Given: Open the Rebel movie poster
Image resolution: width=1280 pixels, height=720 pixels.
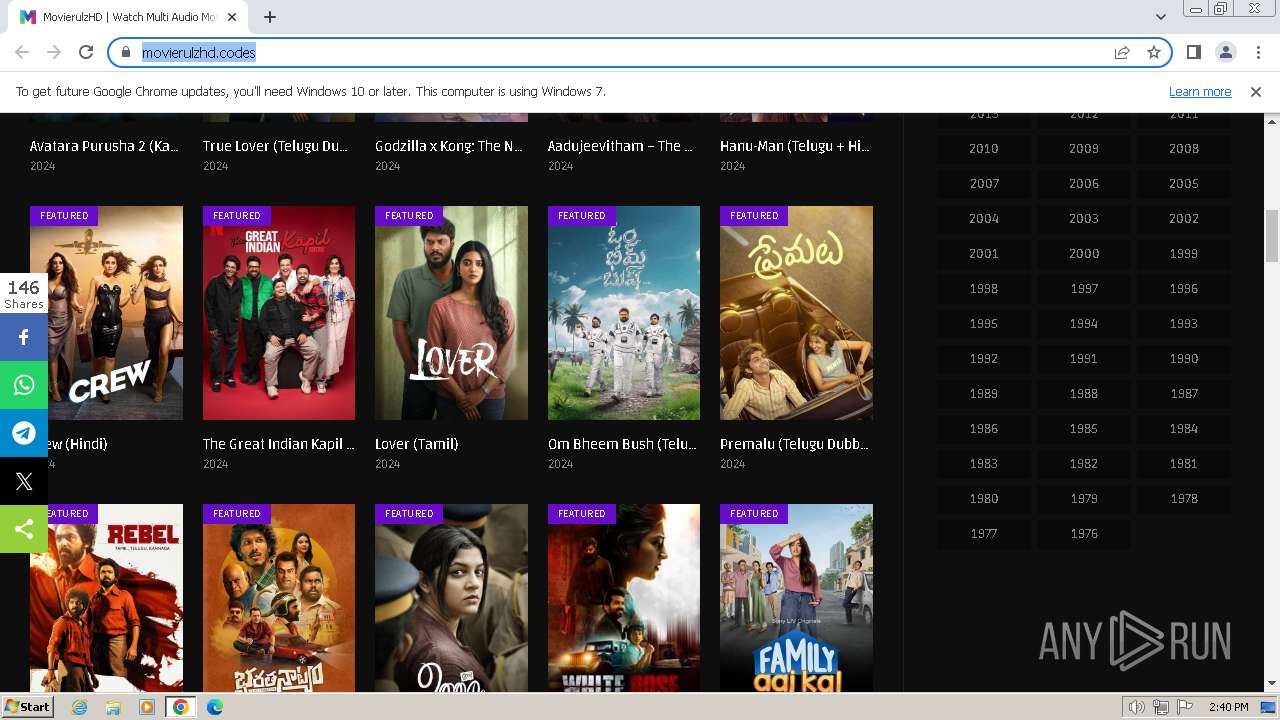Looking at the screenshot, I should coord(106,598).
